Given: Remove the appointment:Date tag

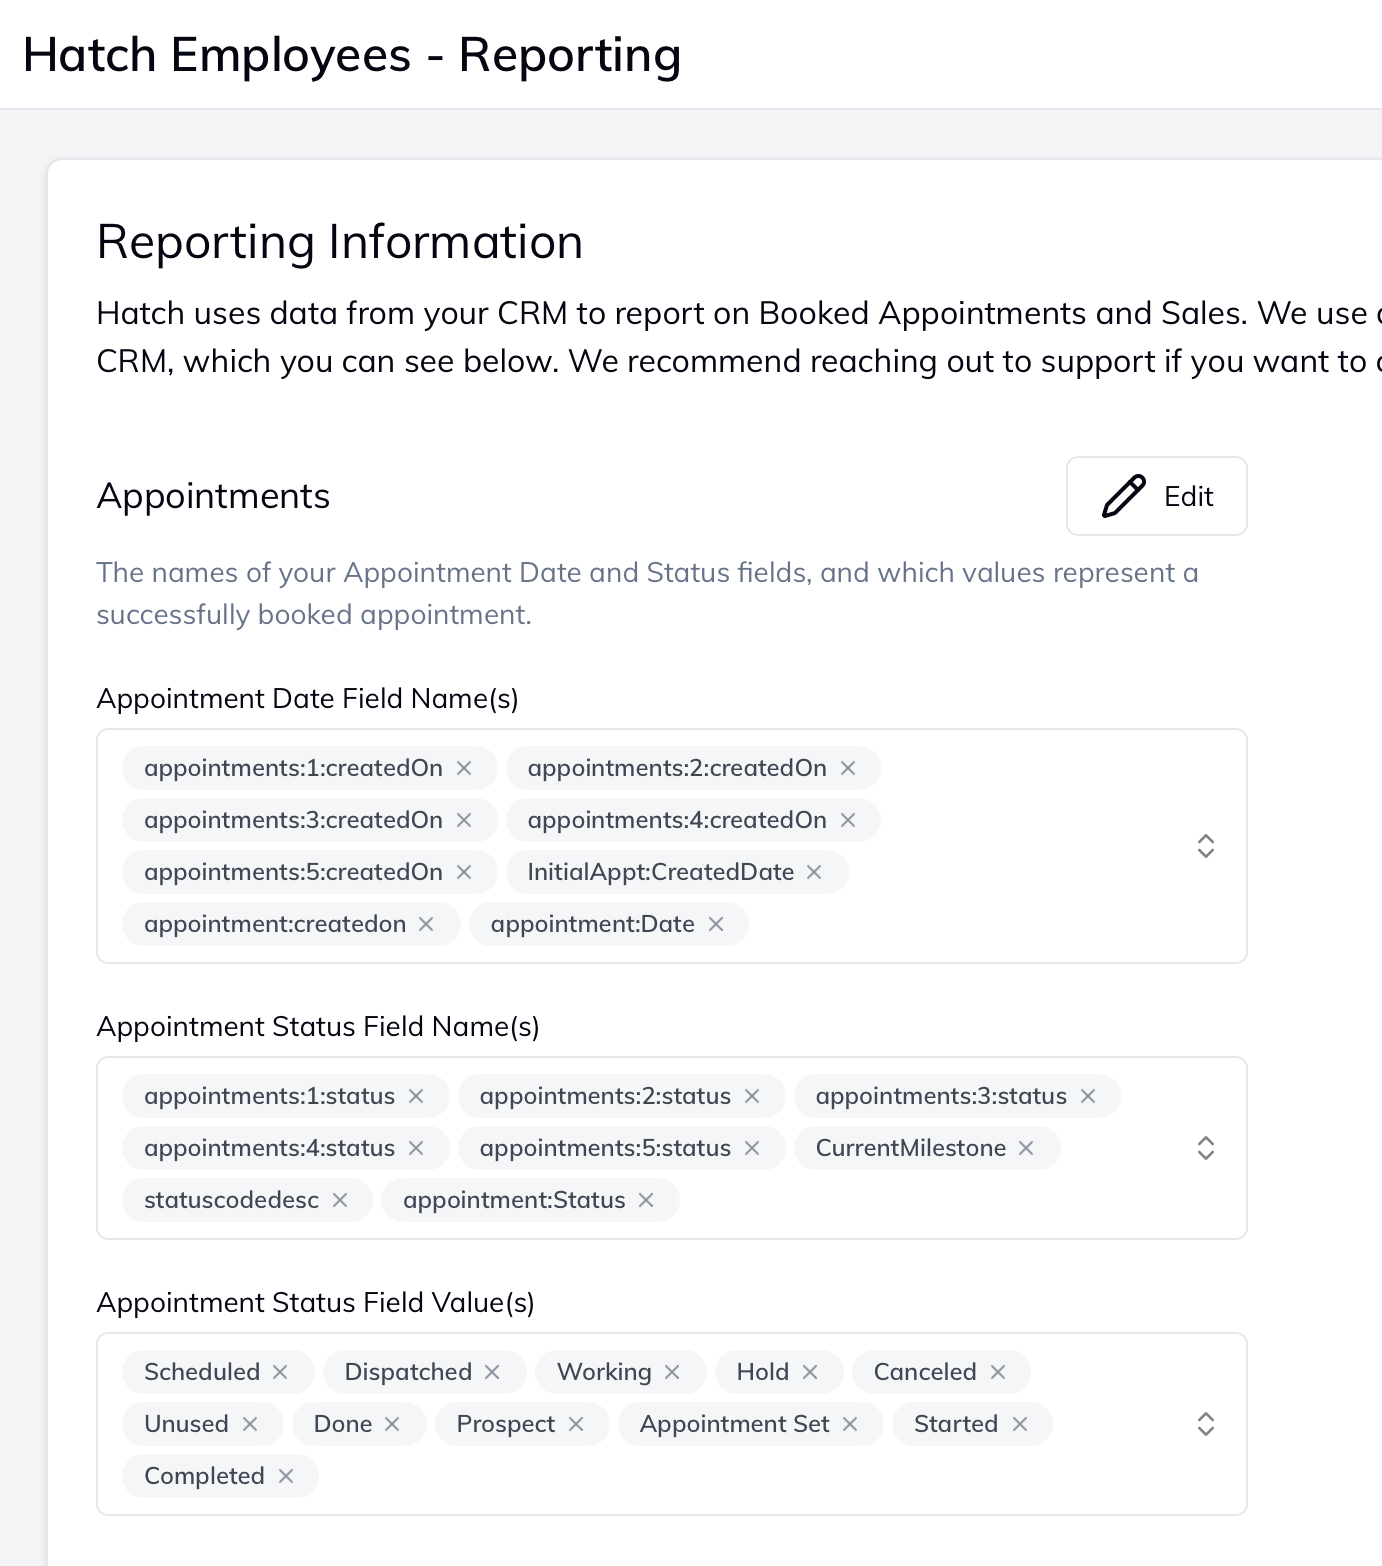Looking at the screenshot, I should 716,924.
